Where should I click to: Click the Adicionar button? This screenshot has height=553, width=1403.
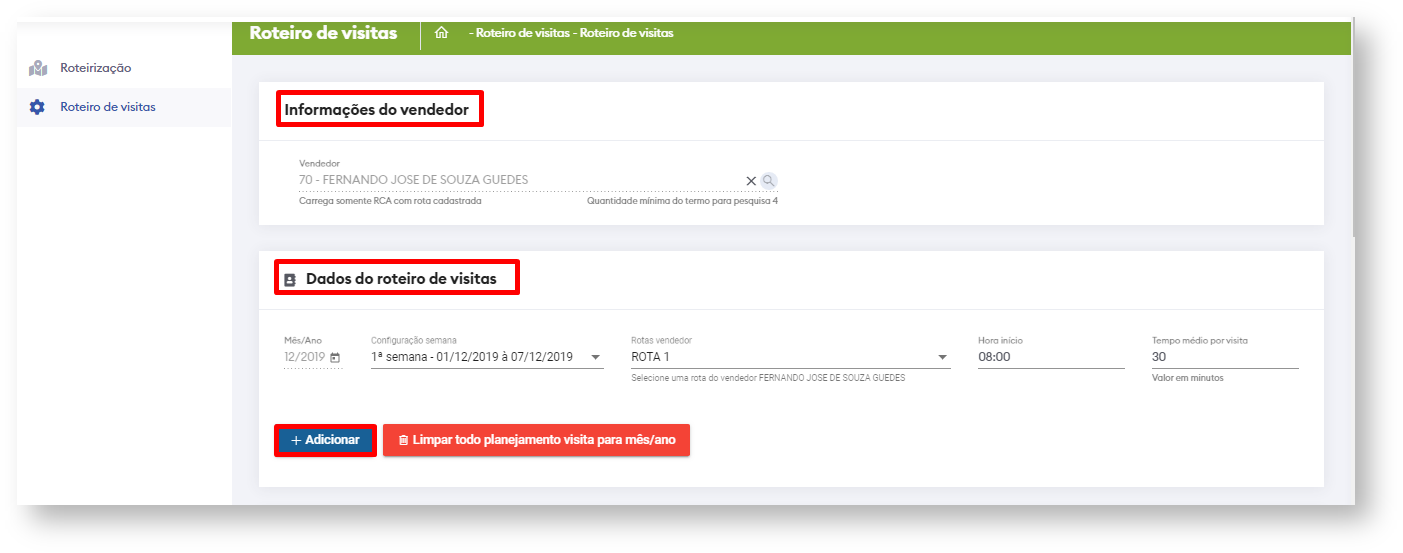point(325,440)
